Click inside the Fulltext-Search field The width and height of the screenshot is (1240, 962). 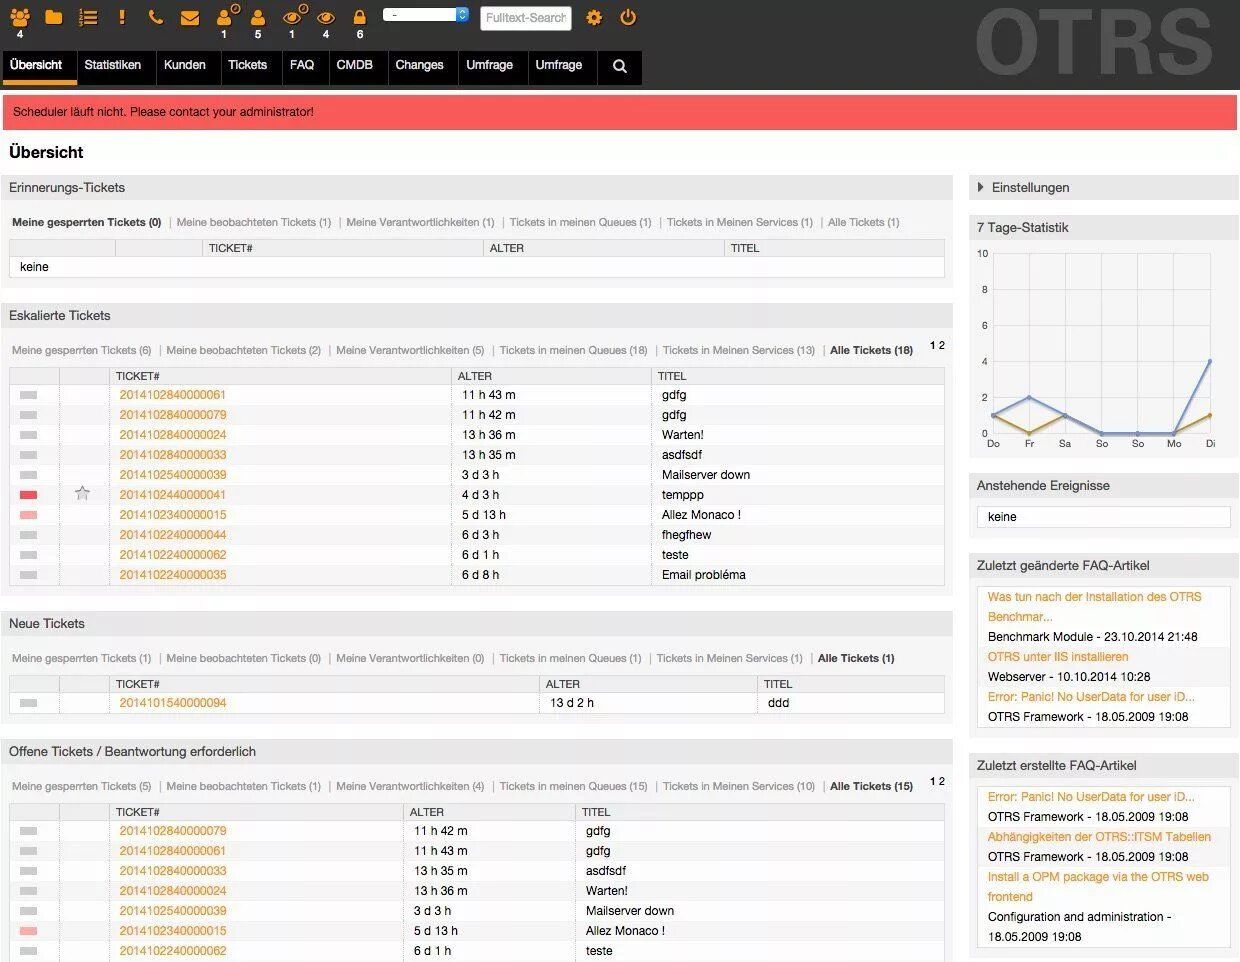(526, 18)
